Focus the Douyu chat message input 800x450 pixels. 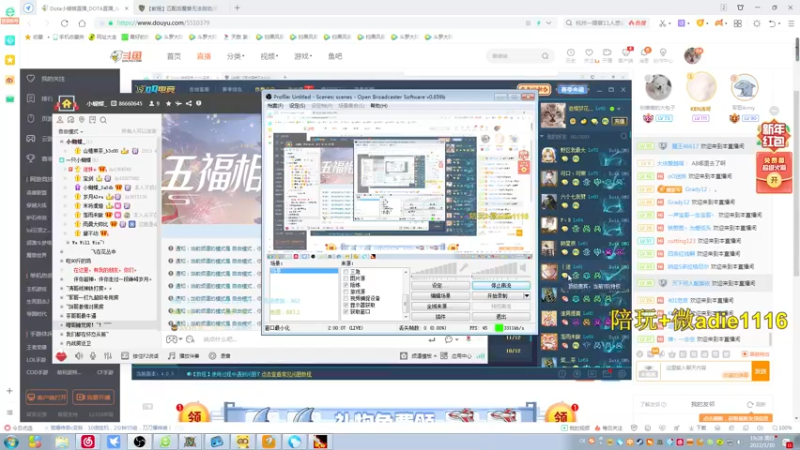click(x=706, y=371)
